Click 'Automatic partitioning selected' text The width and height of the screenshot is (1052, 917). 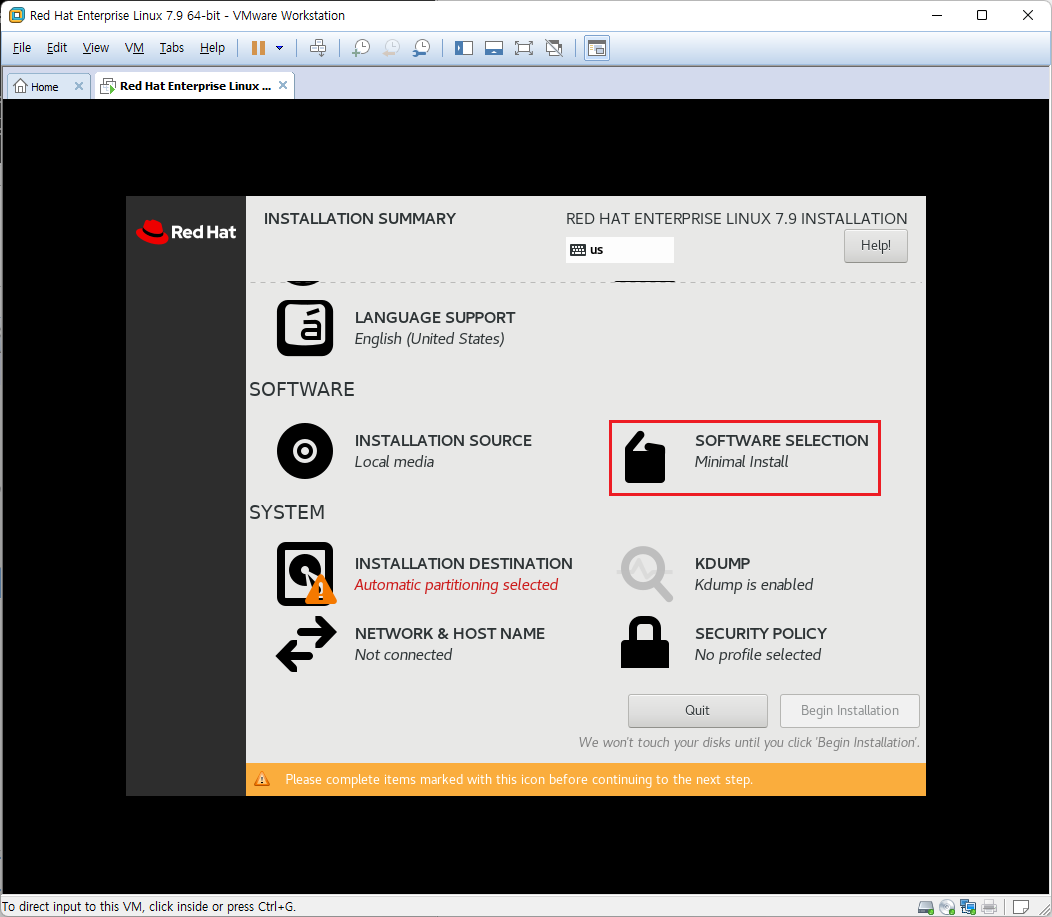click(x=456, y=585)
